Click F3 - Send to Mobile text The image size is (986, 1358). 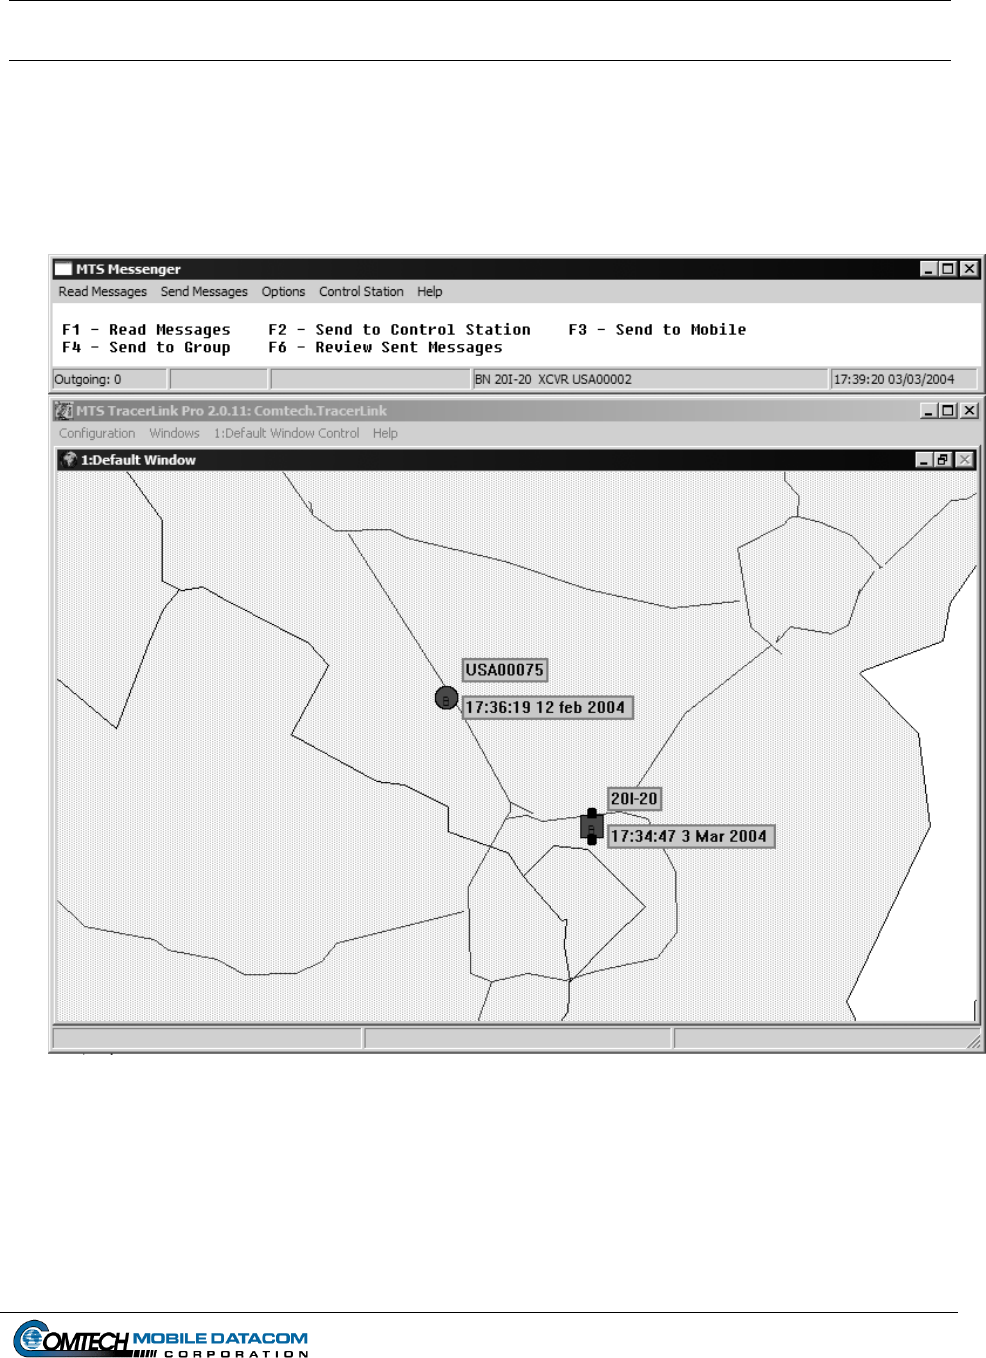(x=657, y=330)
